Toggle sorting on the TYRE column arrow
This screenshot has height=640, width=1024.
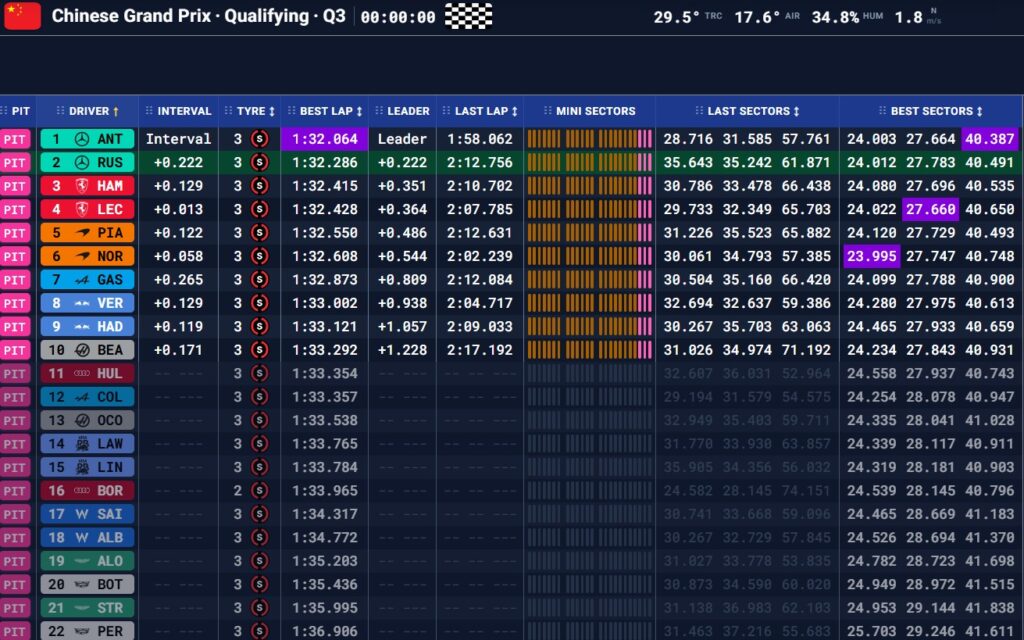tap(272, 111)
